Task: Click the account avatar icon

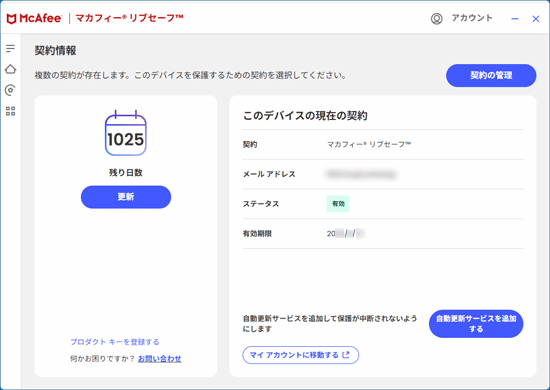Action: click(x=436, y=19)
